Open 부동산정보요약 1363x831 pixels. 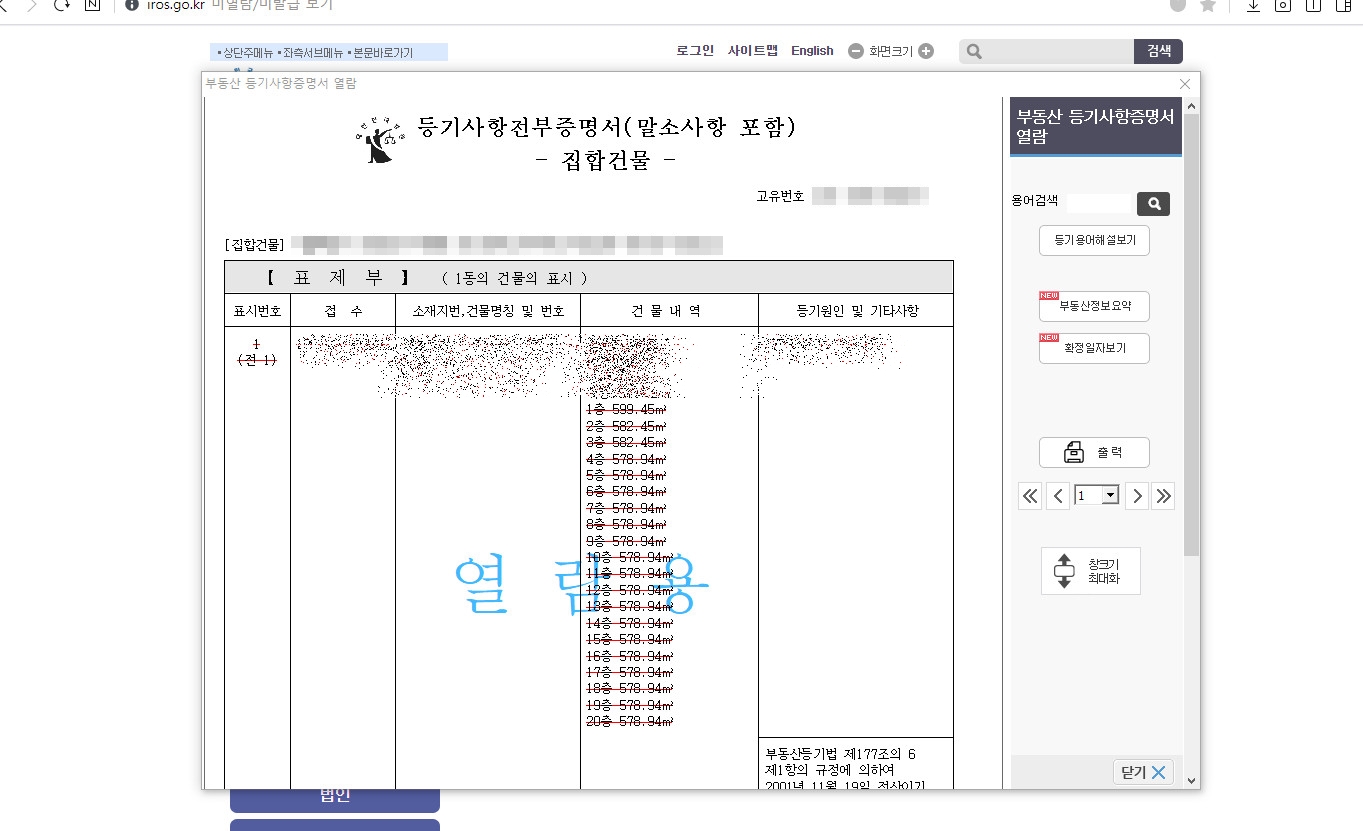pyautogui.click(x=1094, y=306)
